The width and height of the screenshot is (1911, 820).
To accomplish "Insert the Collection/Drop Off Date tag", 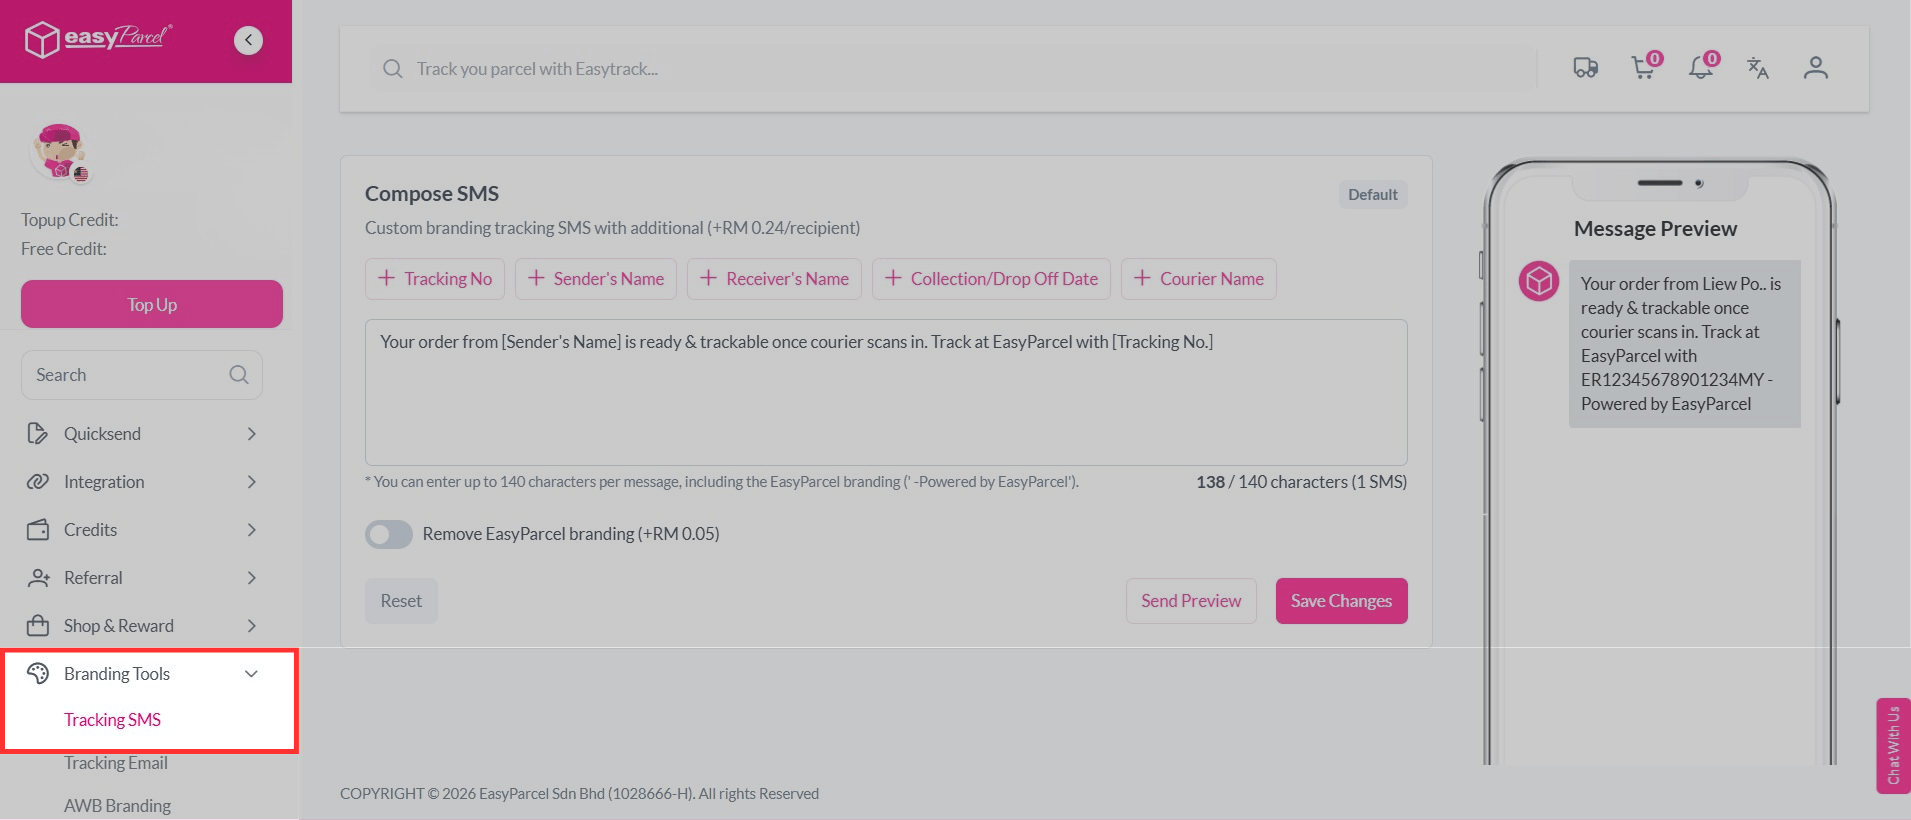I will (991, 279).
